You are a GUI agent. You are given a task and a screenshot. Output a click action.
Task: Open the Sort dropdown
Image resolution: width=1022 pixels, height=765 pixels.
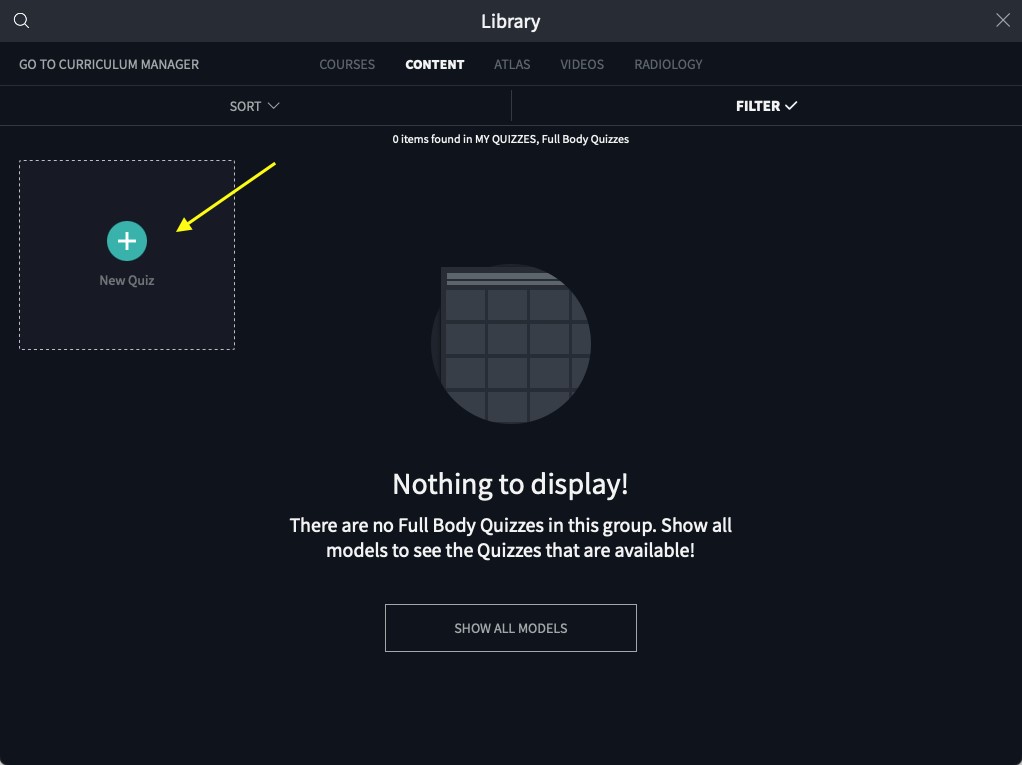pos(246,106)
